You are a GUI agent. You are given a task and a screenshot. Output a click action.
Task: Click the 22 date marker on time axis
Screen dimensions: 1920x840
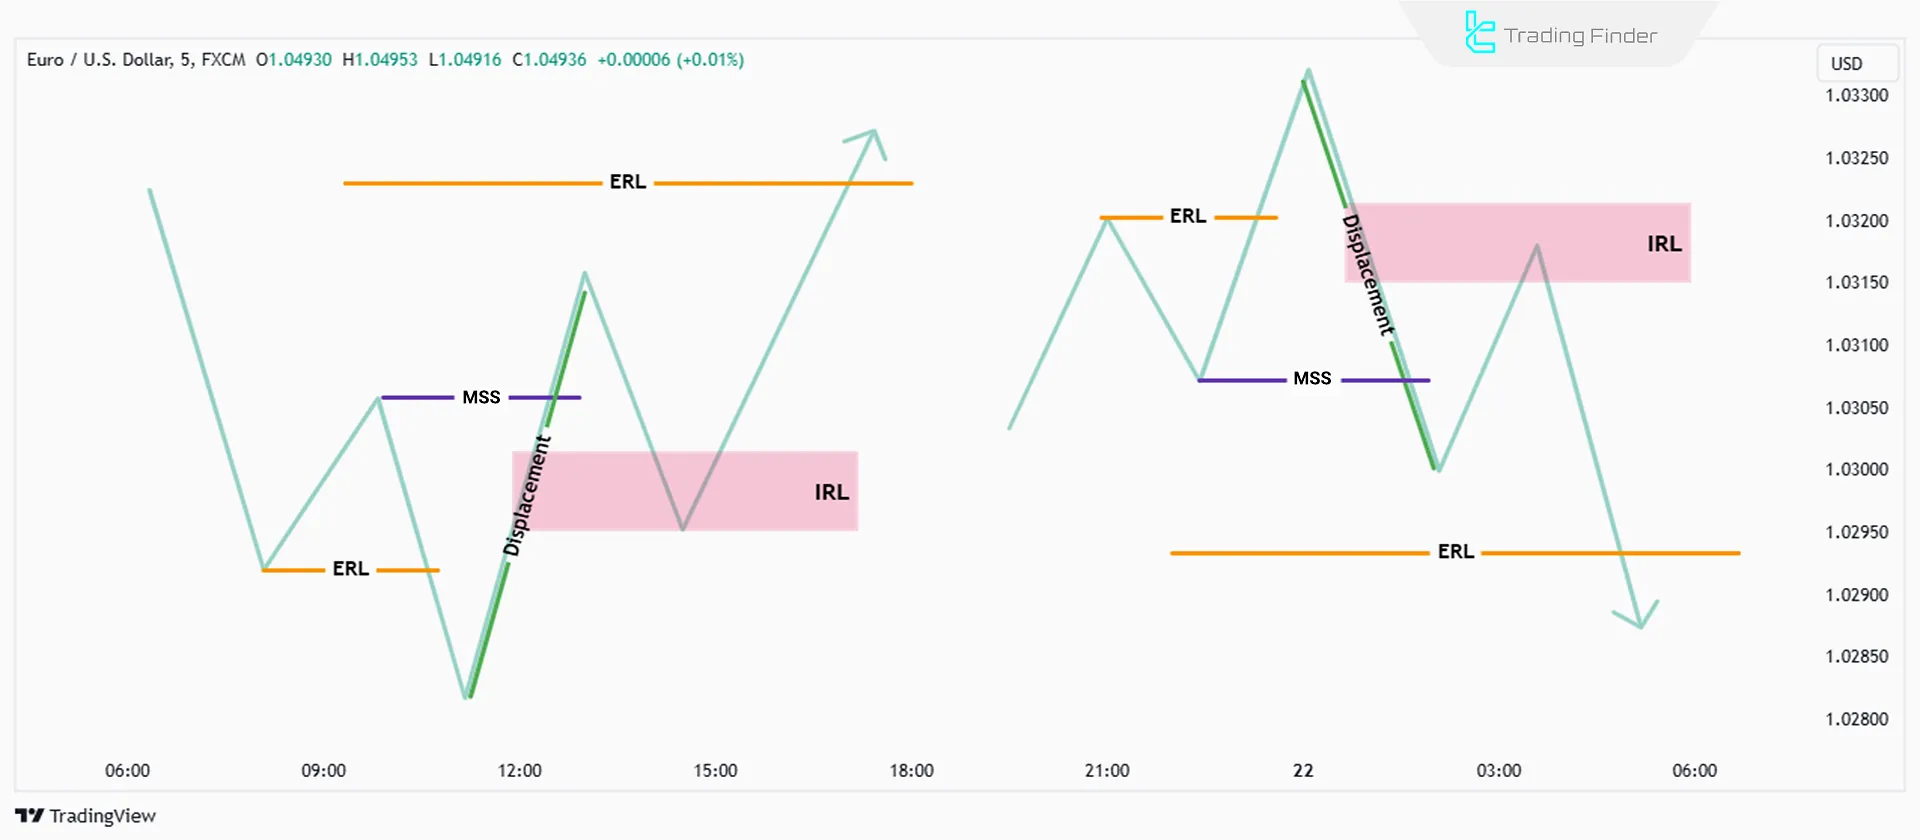pyautogui.click(x=1303, y=771)
